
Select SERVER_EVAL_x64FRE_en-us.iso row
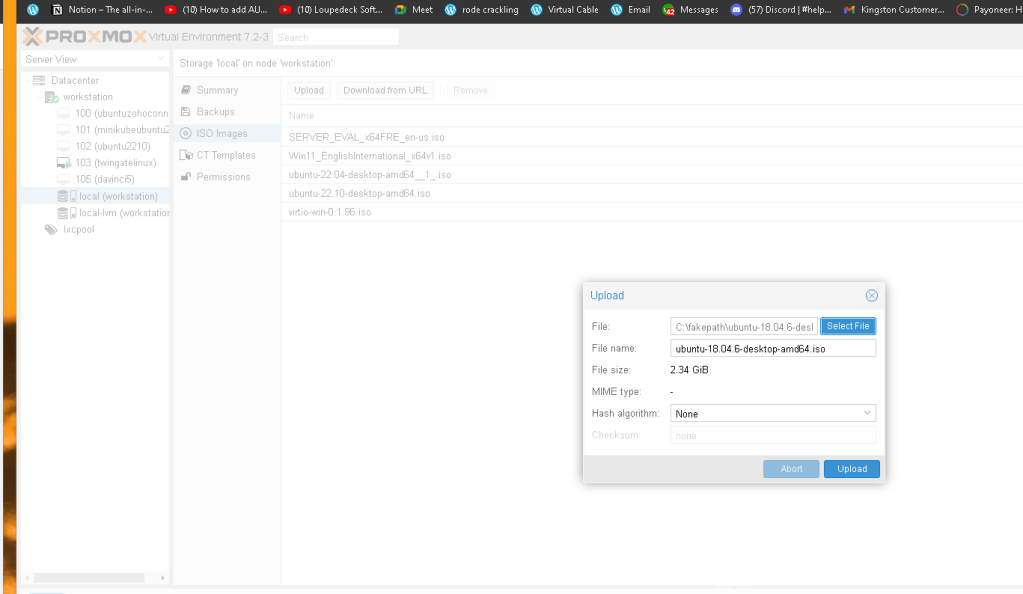[652, 137]
